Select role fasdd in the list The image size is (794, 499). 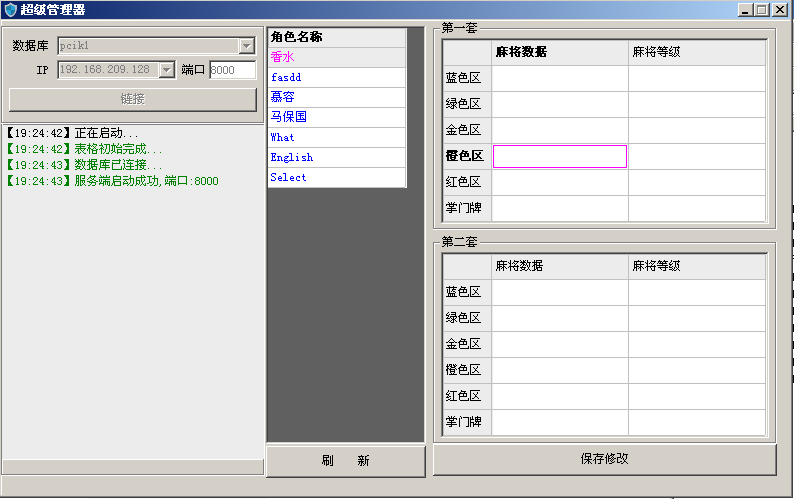point(336,77)
